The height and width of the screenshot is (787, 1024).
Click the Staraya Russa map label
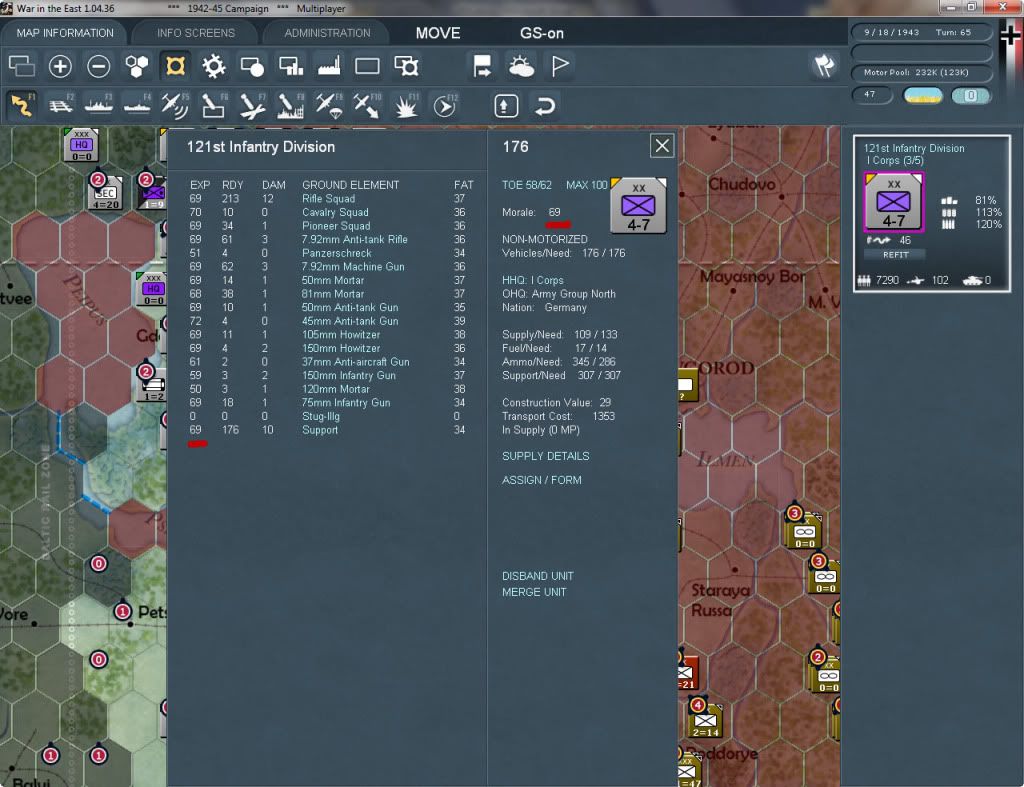tap(720, 600)
